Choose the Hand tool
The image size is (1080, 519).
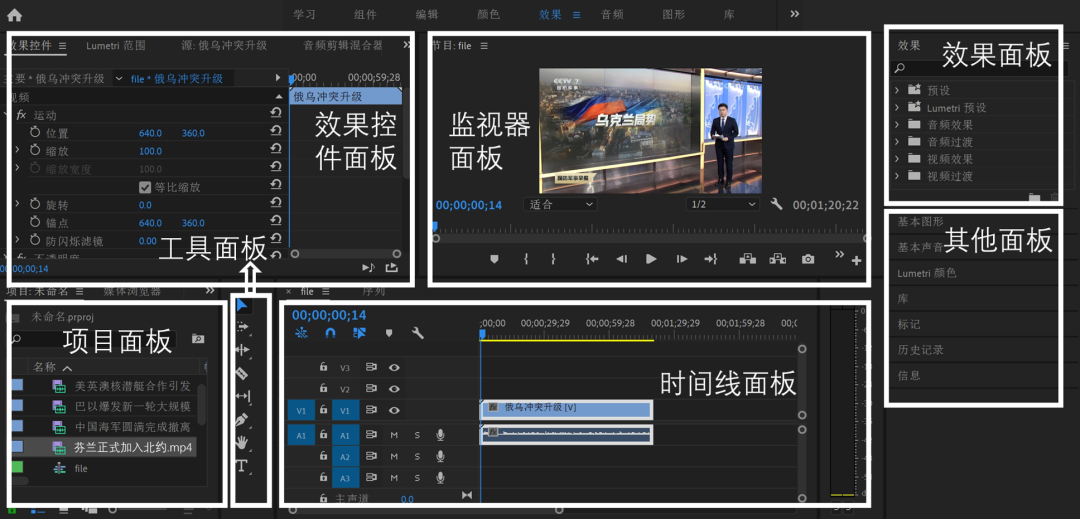(241, 443)
